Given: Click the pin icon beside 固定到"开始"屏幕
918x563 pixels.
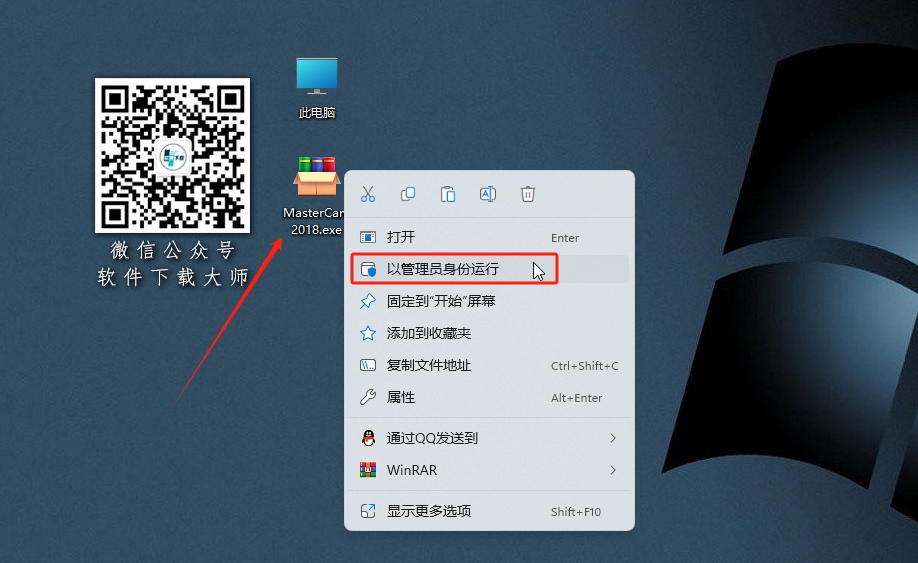Looking at the screenshot, I should tap(368, 301).
